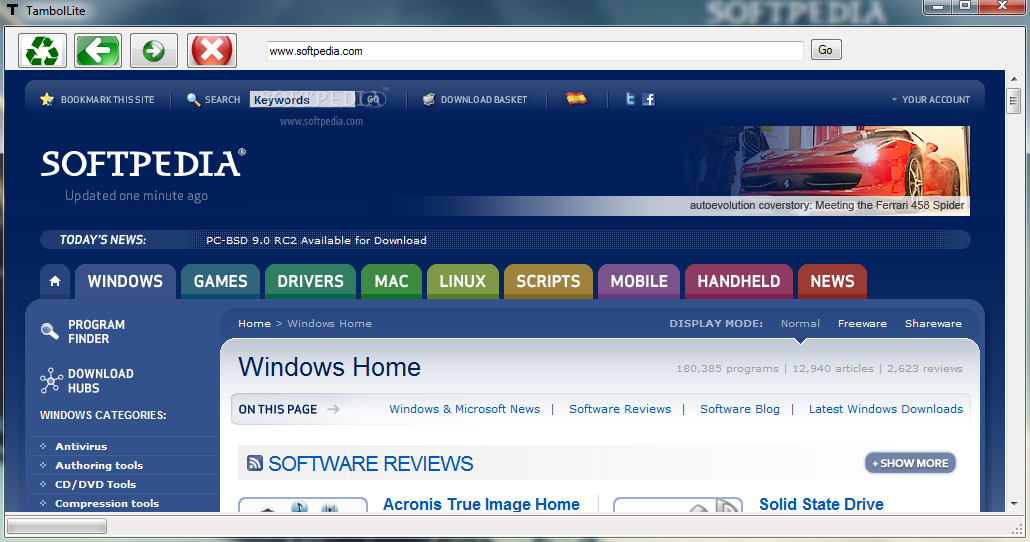Click the Download Basket icon
Image resolution: width=1030 pixels, height=542 pixels.
(x=429, y=100)
